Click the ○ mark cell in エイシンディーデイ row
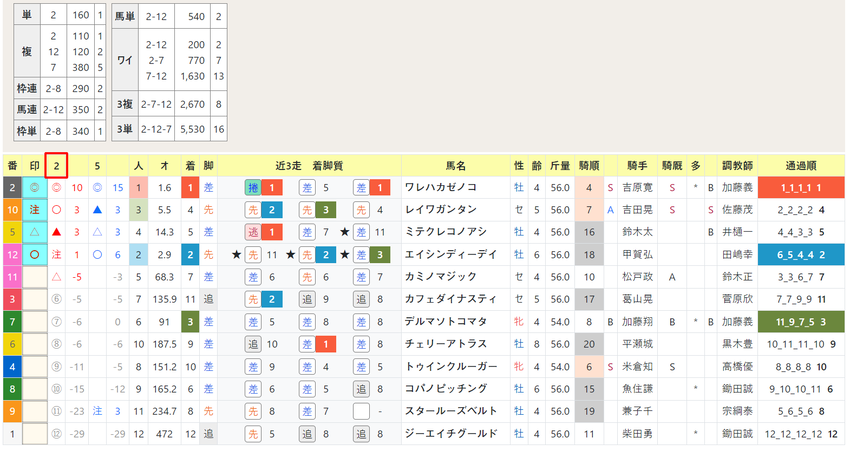 (x=35, y=255)
